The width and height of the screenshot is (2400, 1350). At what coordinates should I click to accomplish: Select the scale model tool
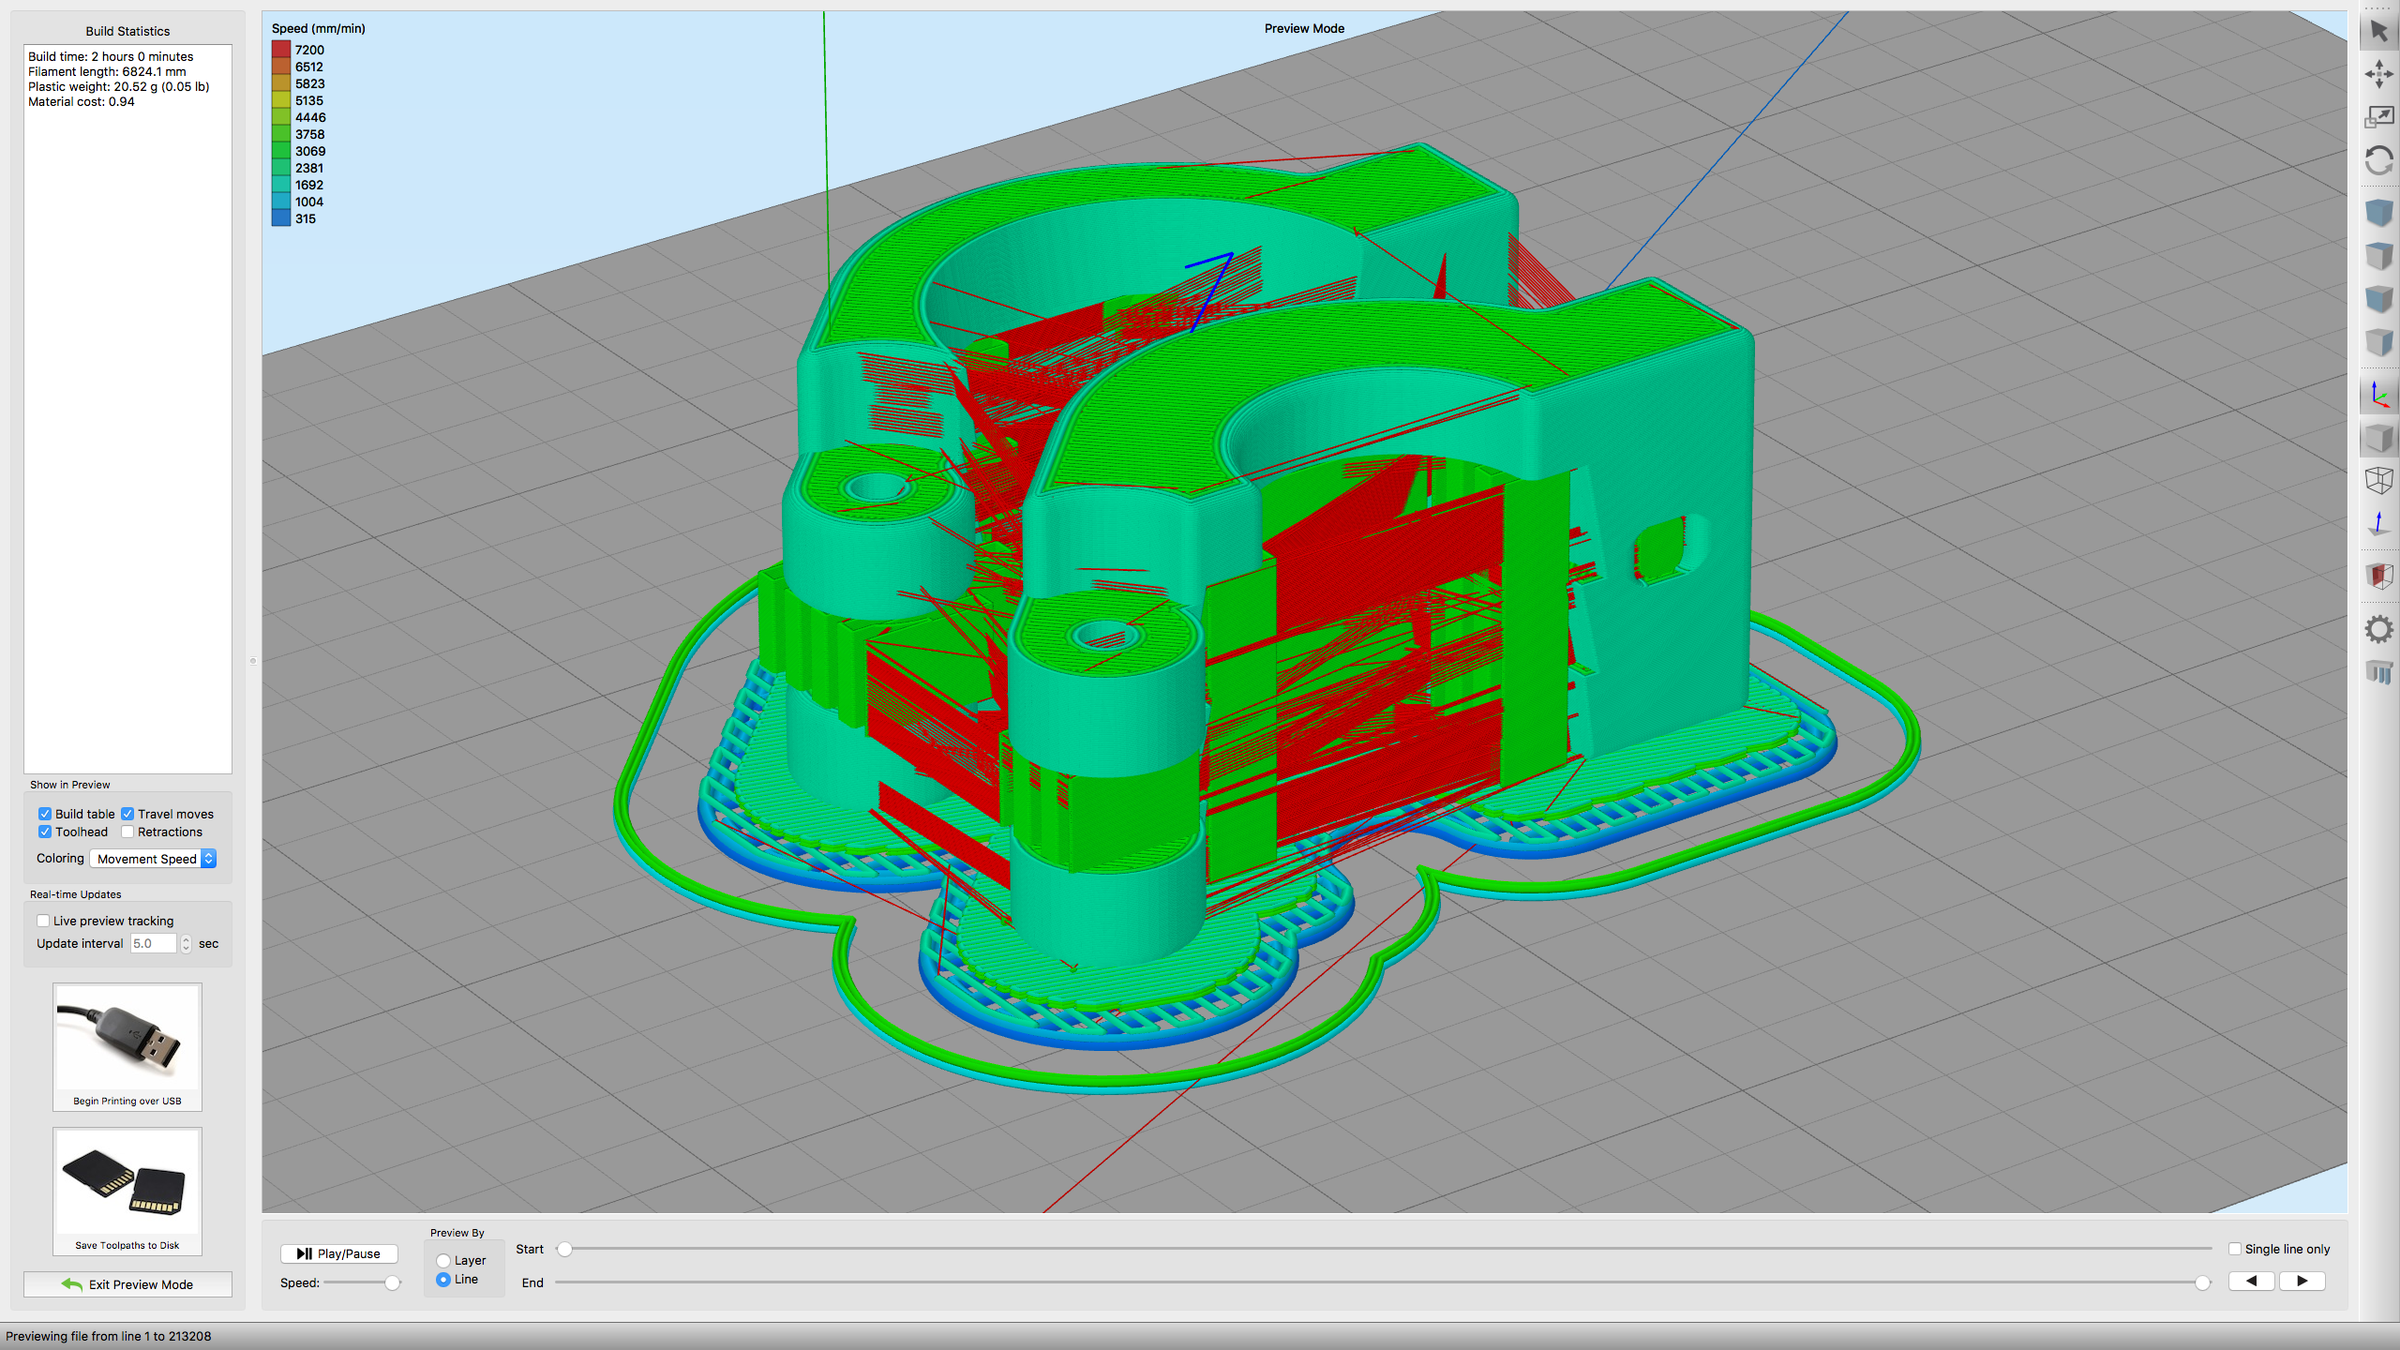pos(2379,117)
